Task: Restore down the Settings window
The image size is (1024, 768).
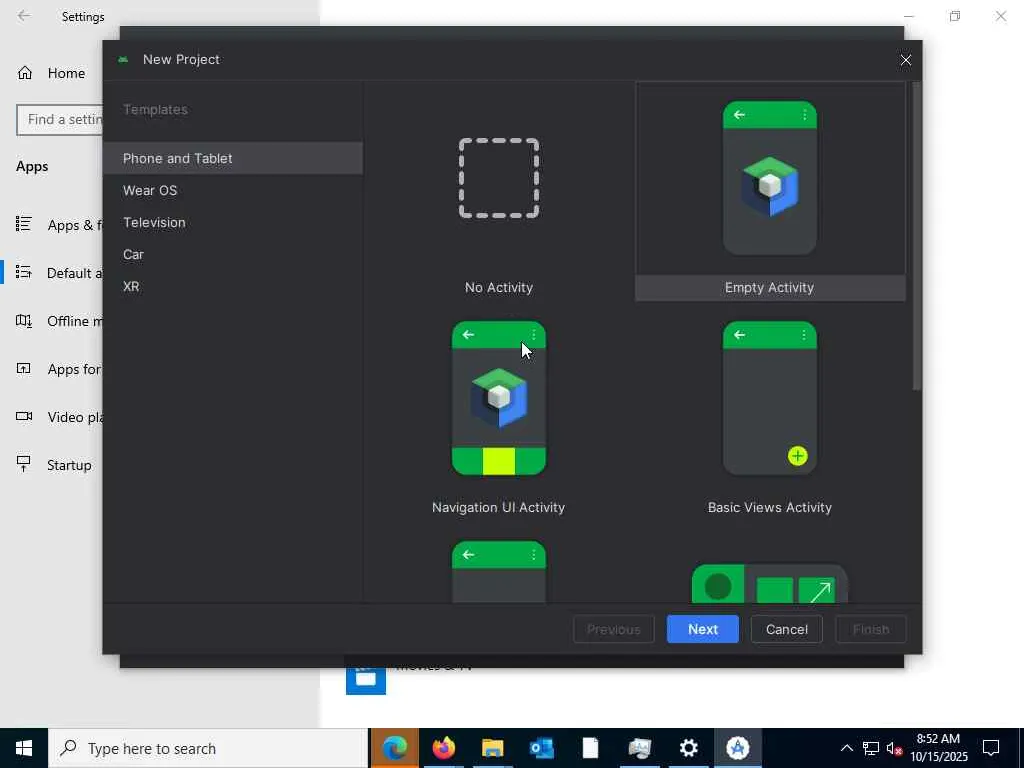Action: (x=955, y=16)
